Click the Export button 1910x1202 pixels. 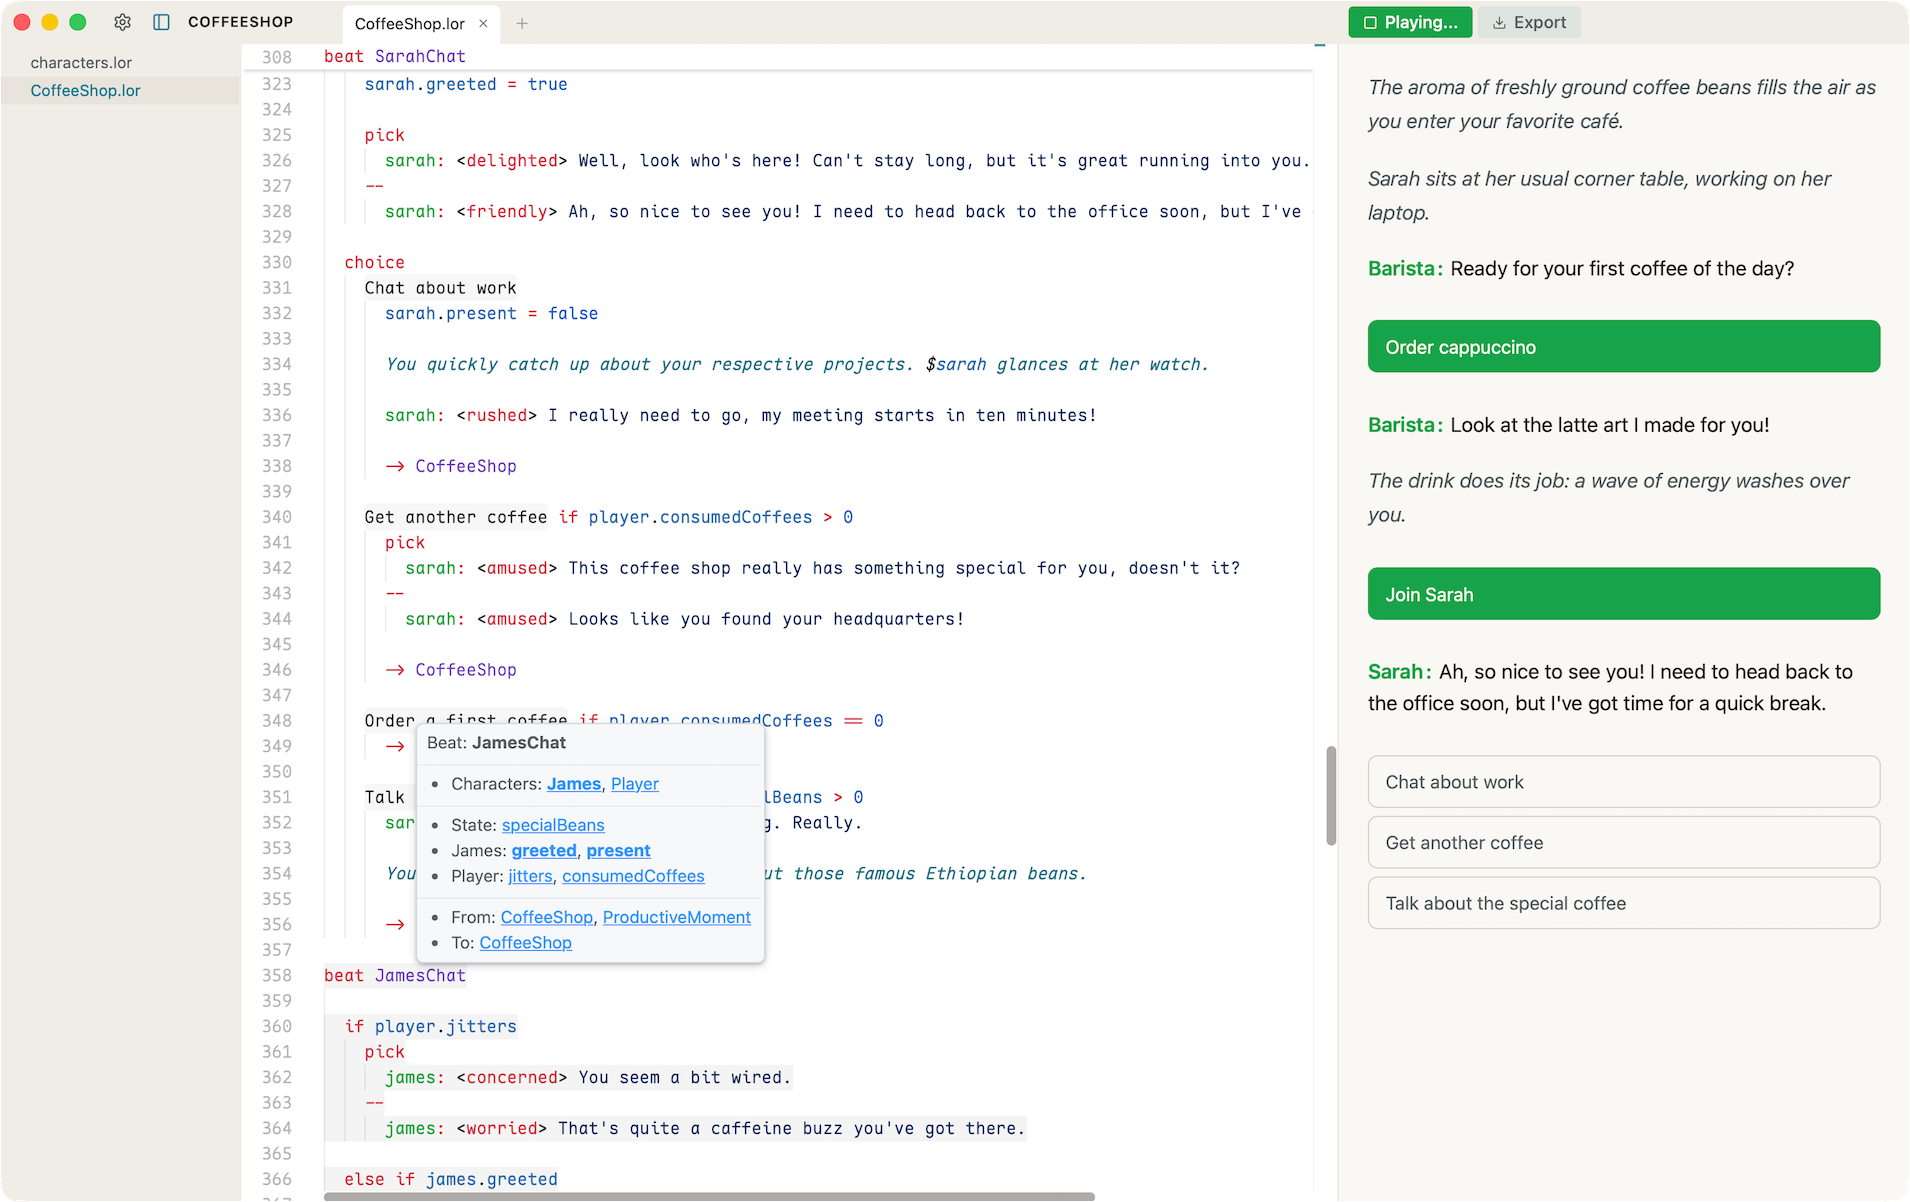[1529, 22]
